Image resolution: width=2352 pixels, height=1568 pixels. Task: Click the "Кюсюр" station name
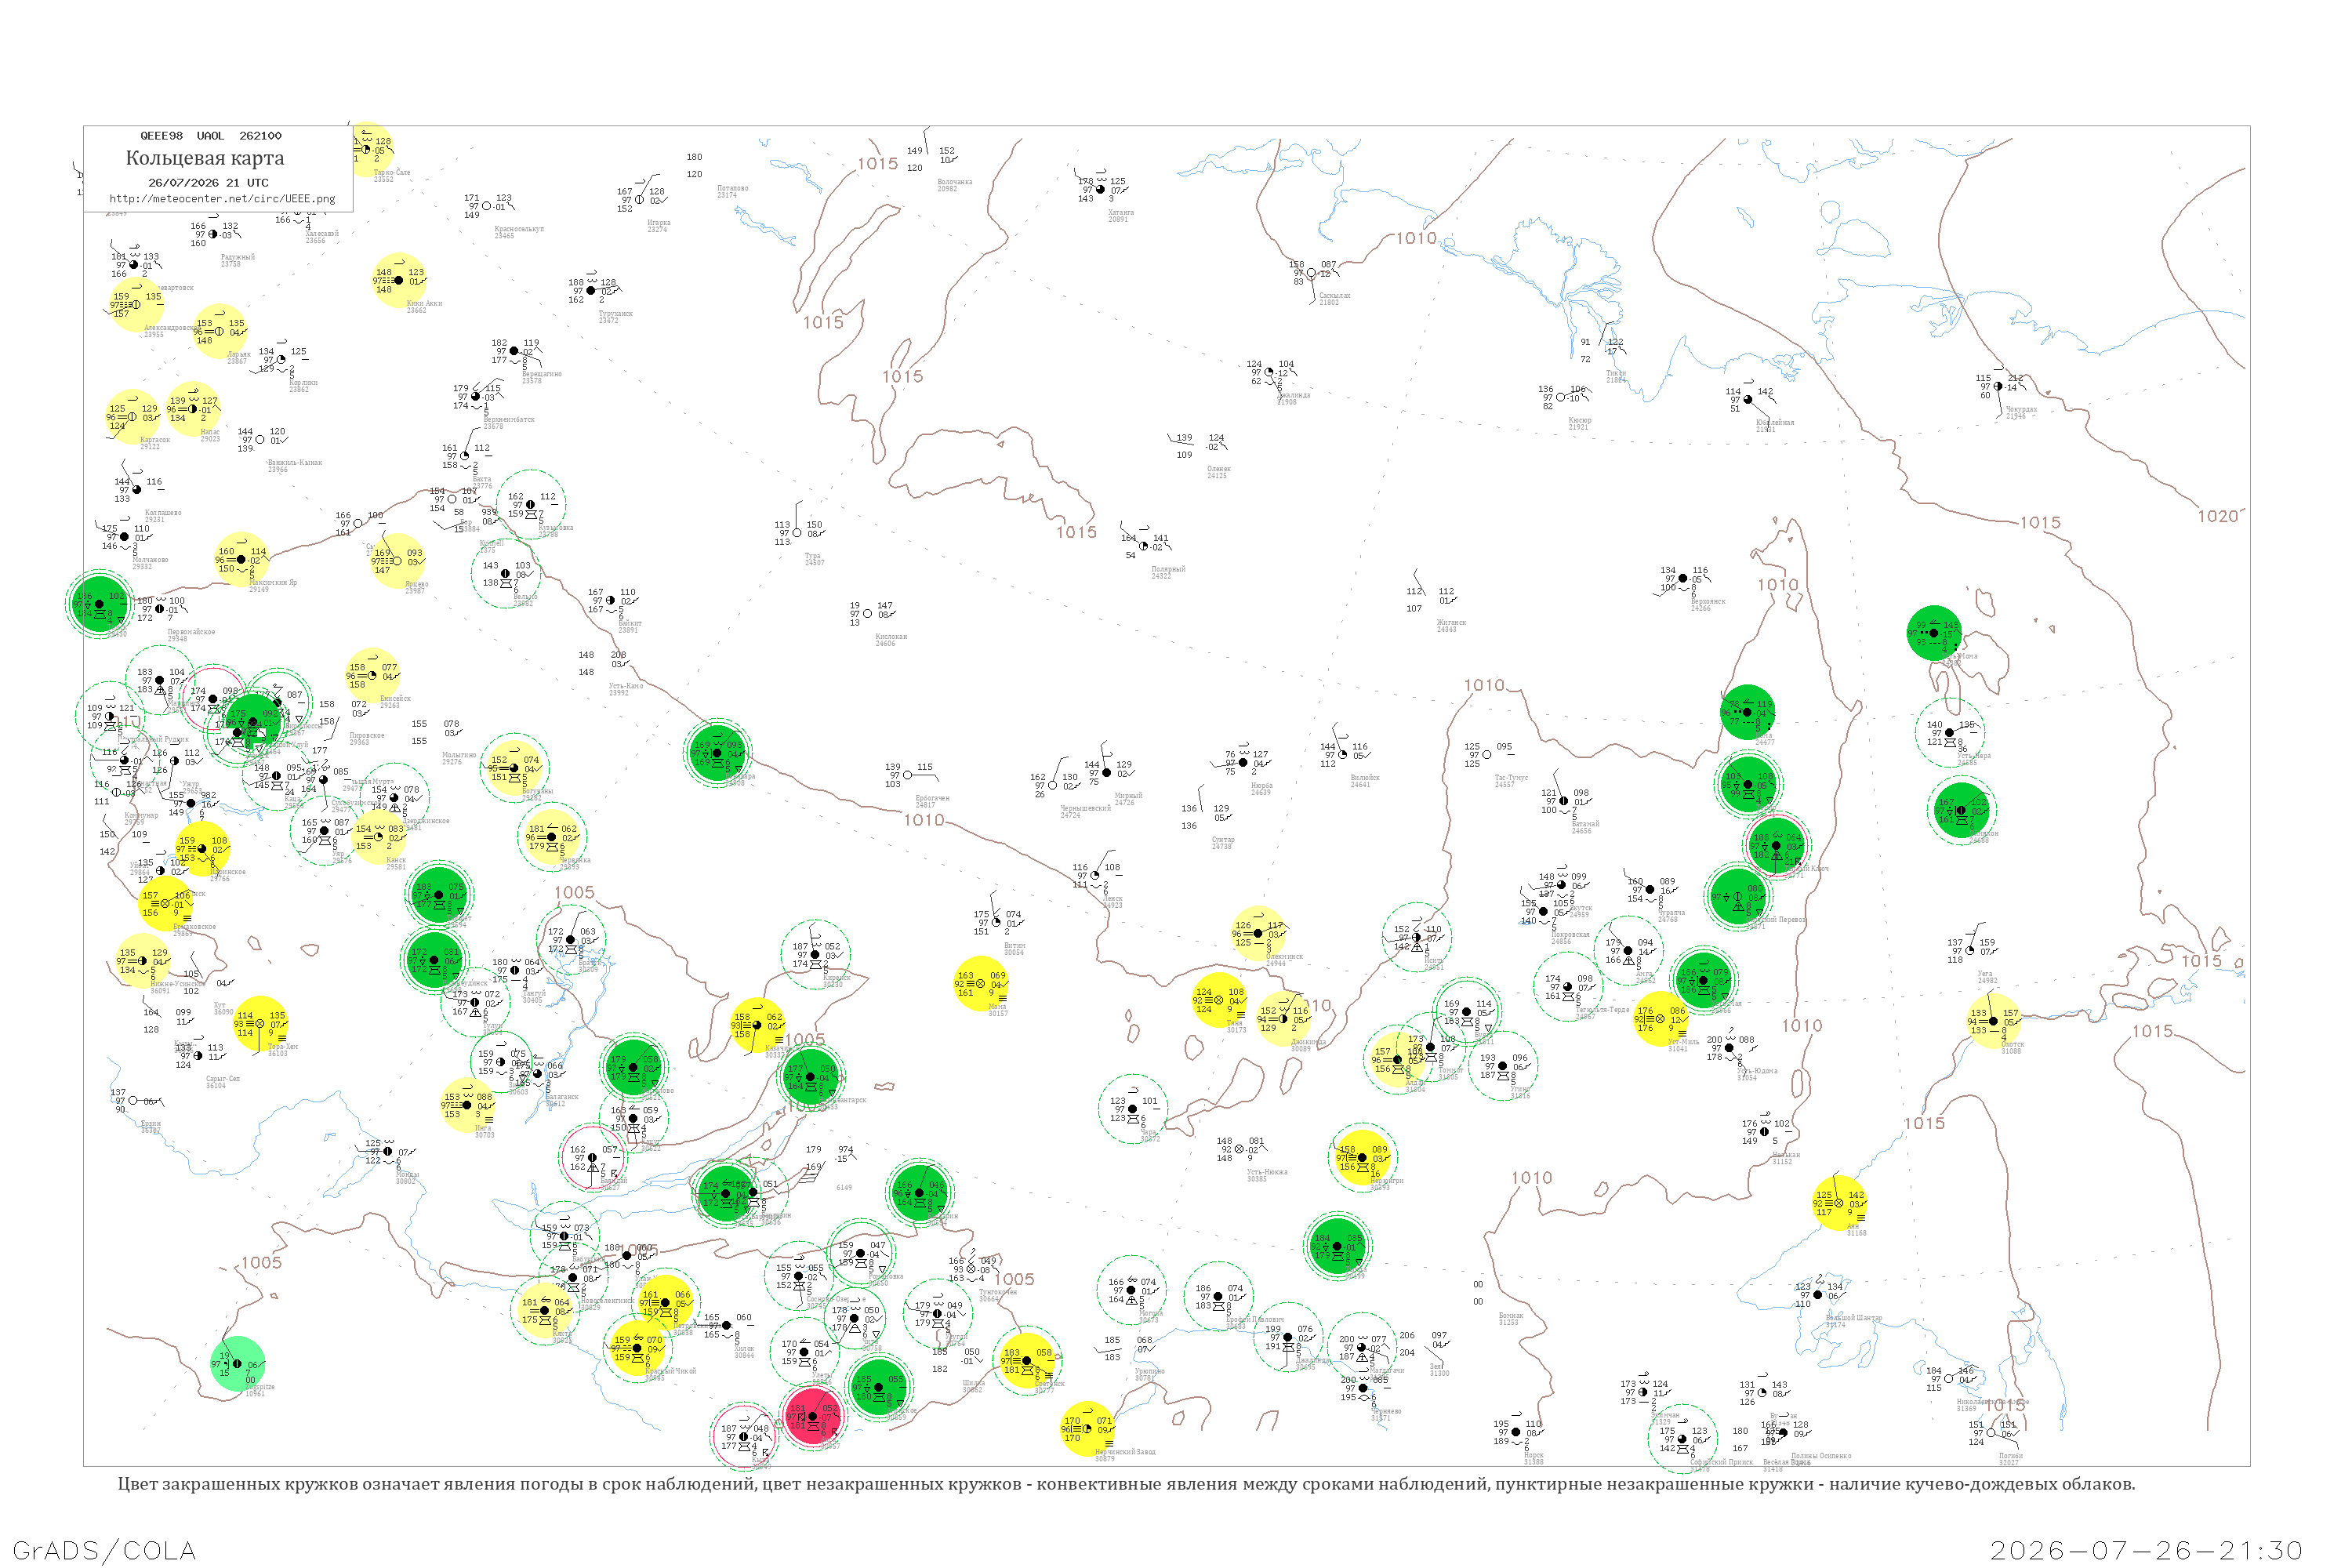(1580, 420)
